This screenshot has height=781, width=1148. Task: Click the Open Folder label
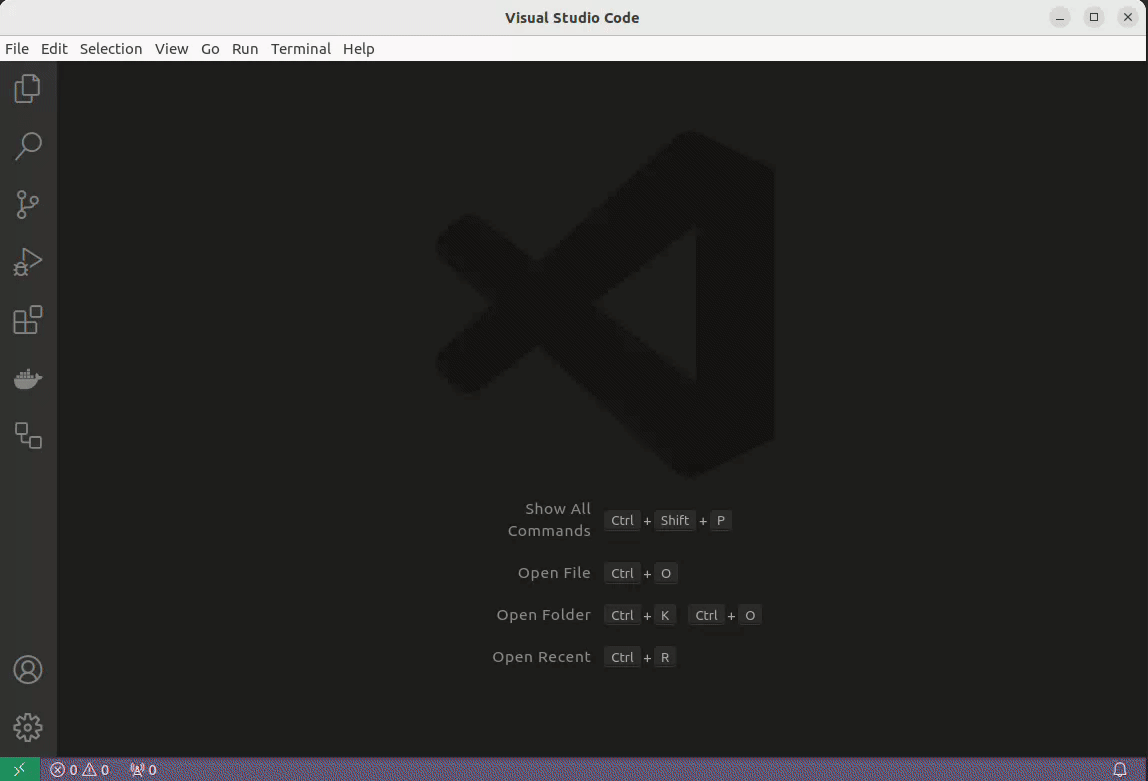543,615
